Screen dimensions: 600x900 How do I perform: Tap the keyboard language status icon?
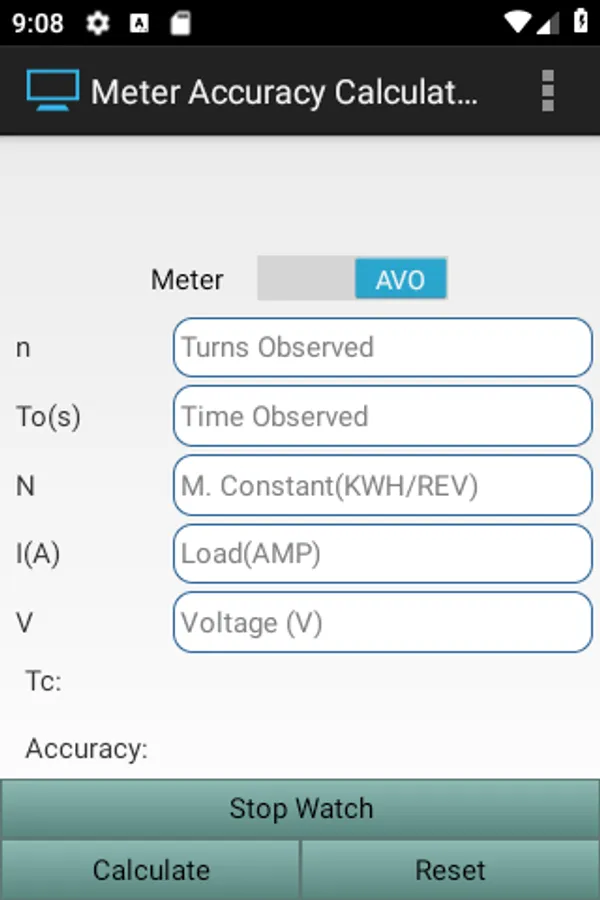click(x=139, y=24)
